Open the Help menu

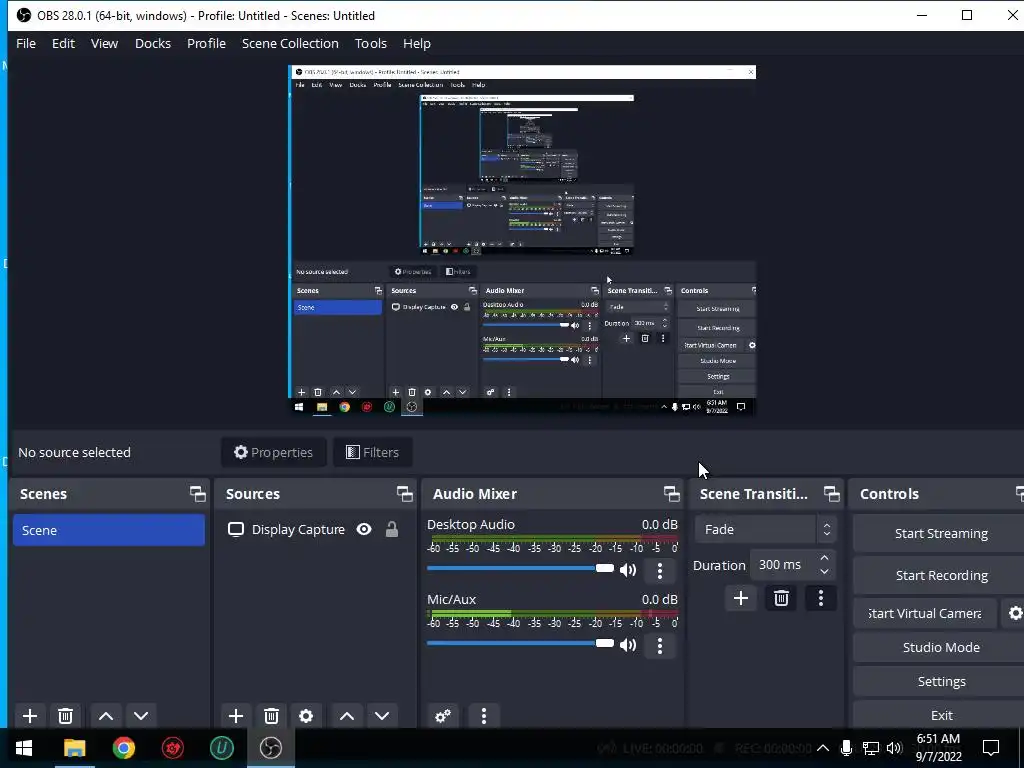click(417, 43)
